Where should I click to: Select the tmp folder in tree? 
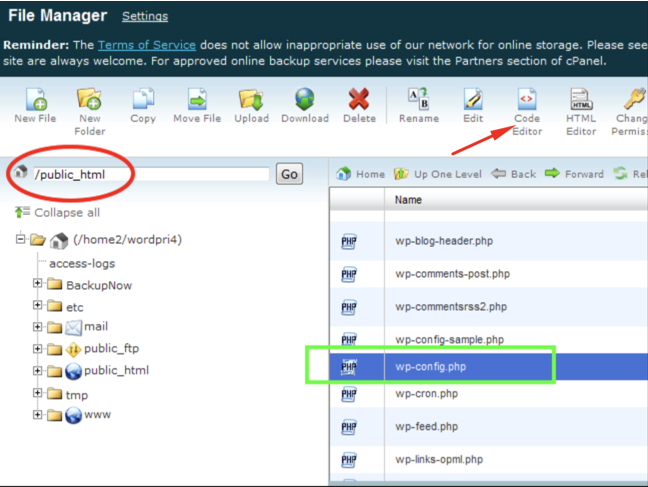pyautogui.click(x=77, y=395)
